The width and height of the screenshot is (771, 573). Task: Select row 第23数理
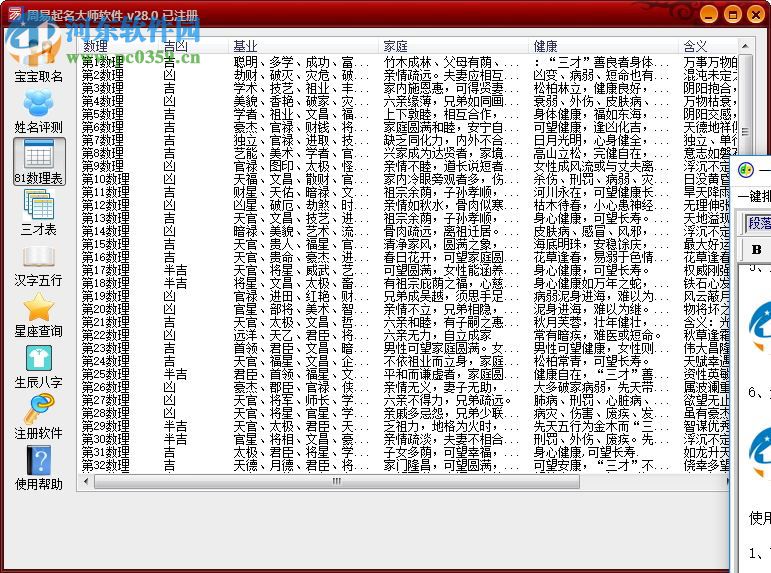coord(404,349)
